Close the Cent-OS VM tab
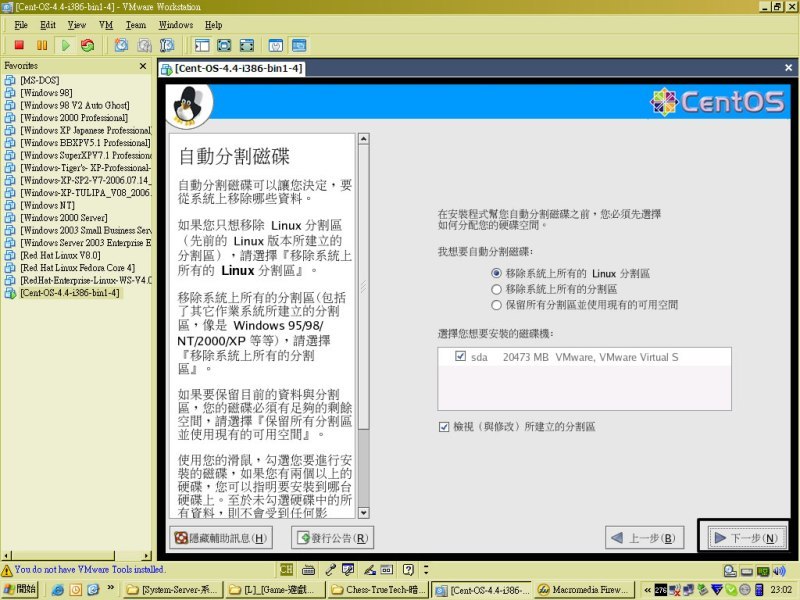Image resolution: width=800 pixels, height=600 pixels. (x=788, y=67)
